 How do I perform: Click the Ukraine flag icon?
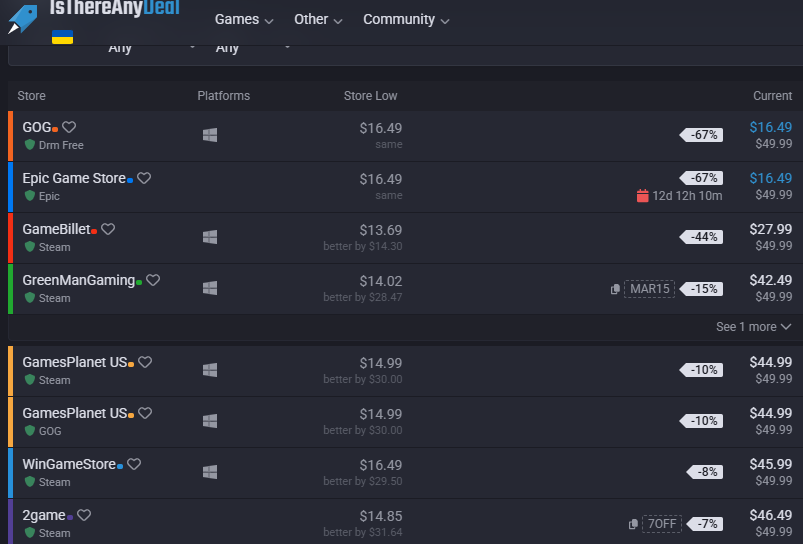[x=62, y=37]
